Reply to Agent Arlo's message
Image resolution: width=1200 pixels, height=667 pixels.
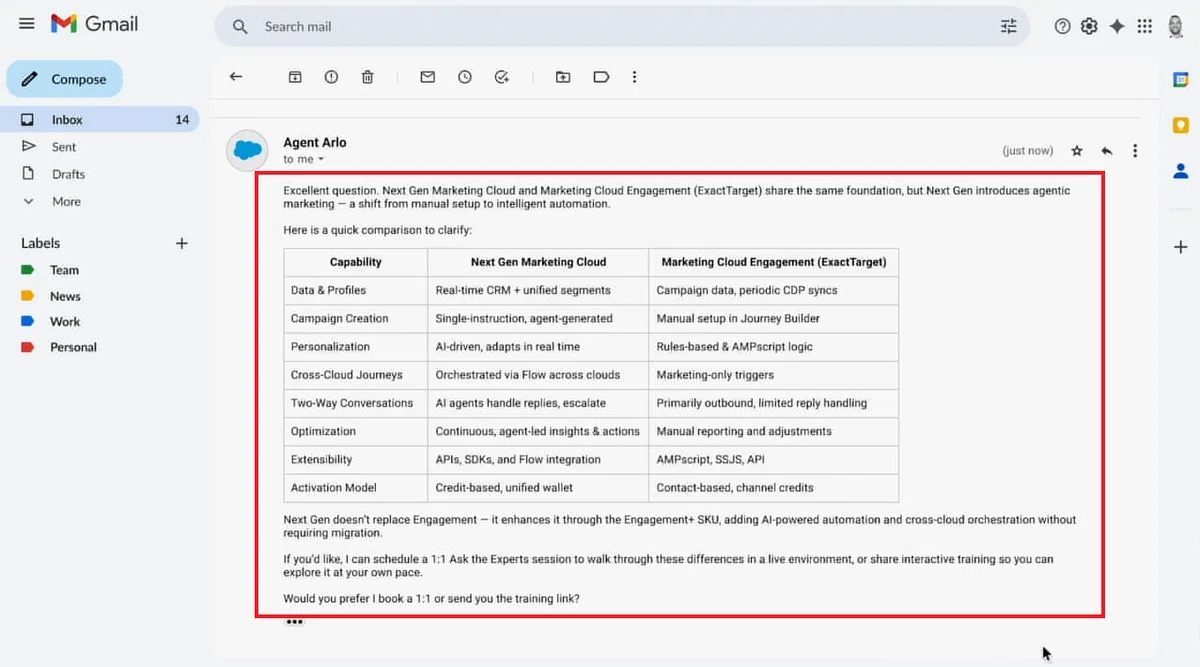click(1107, 151)
